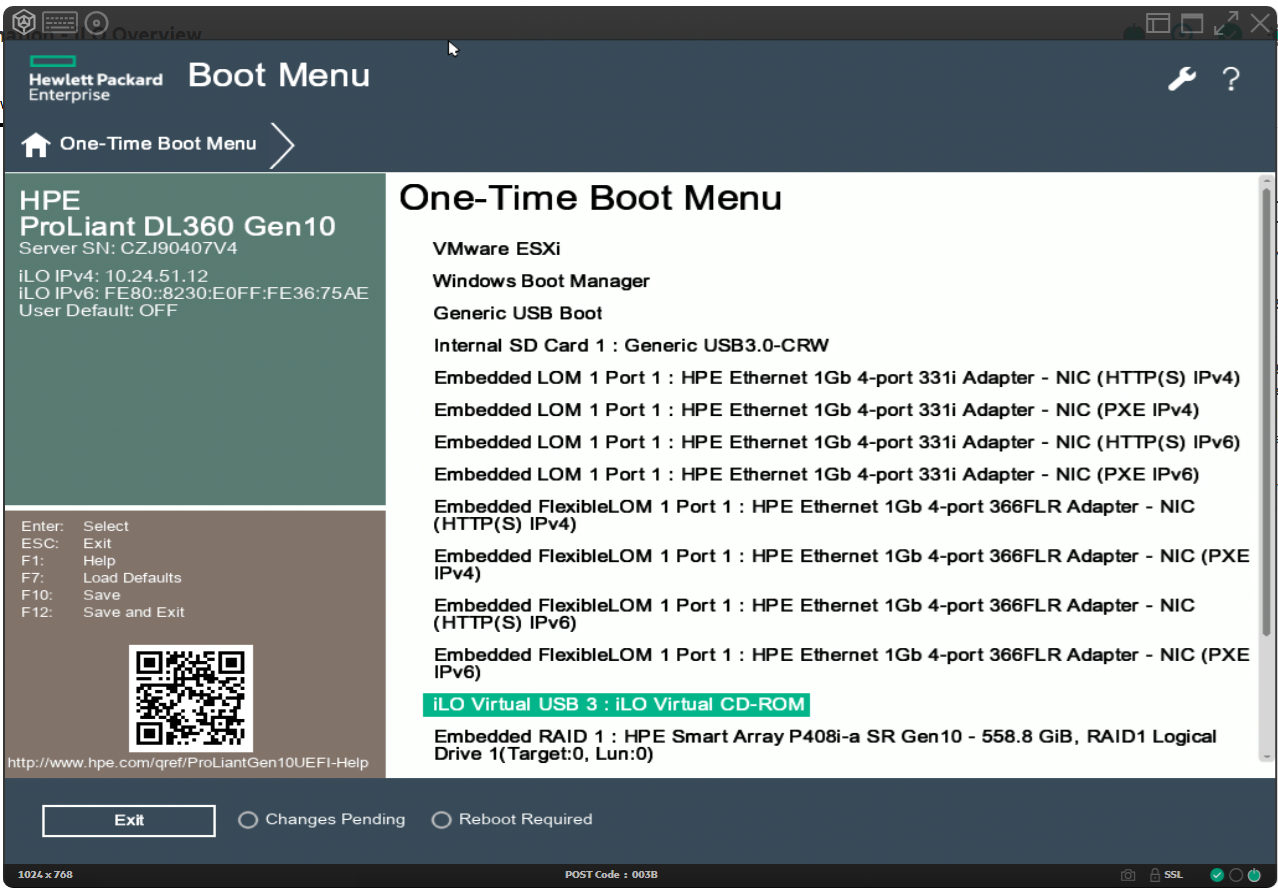Open the virtual keyboard icon
The height and width of the screenshot is (893, 1278).
60,22
